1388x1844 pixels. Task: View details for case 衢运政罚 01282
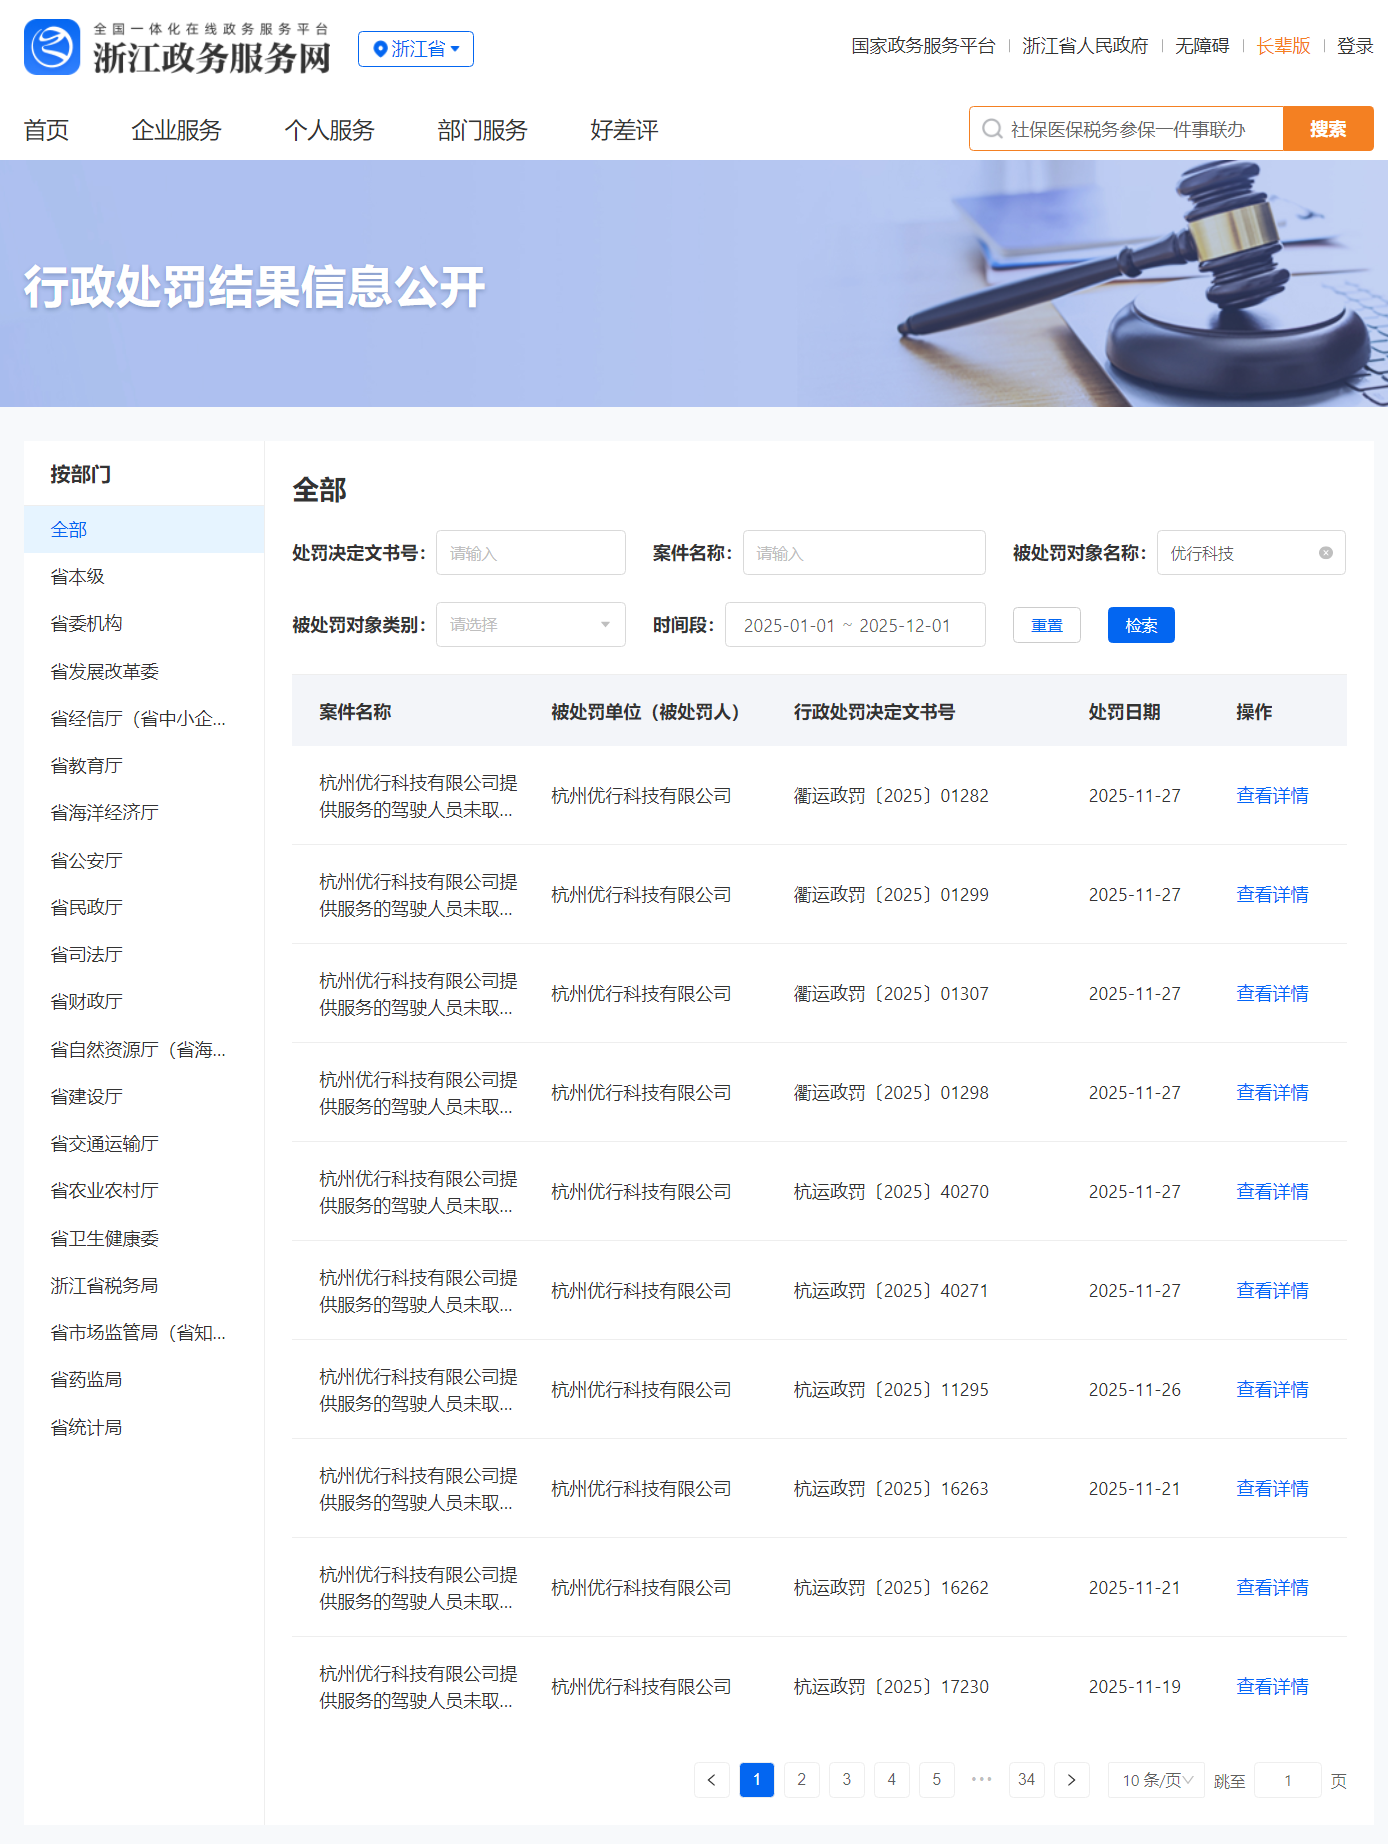tap(1271, 796)
